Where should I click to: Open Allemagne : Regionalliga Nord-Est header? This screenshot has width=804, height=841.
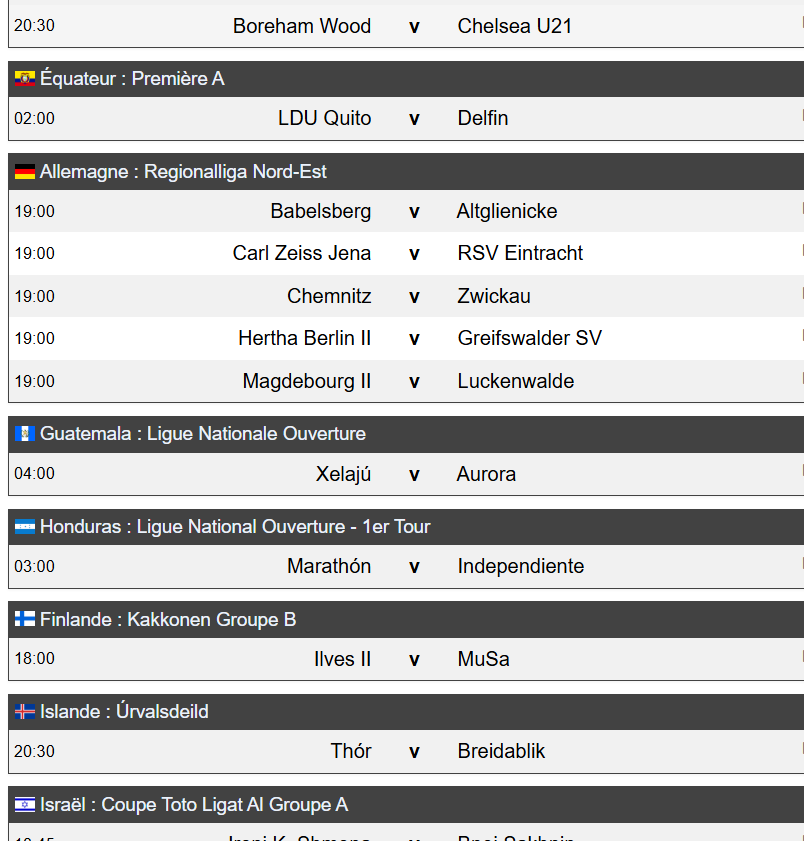click(406, 172)
